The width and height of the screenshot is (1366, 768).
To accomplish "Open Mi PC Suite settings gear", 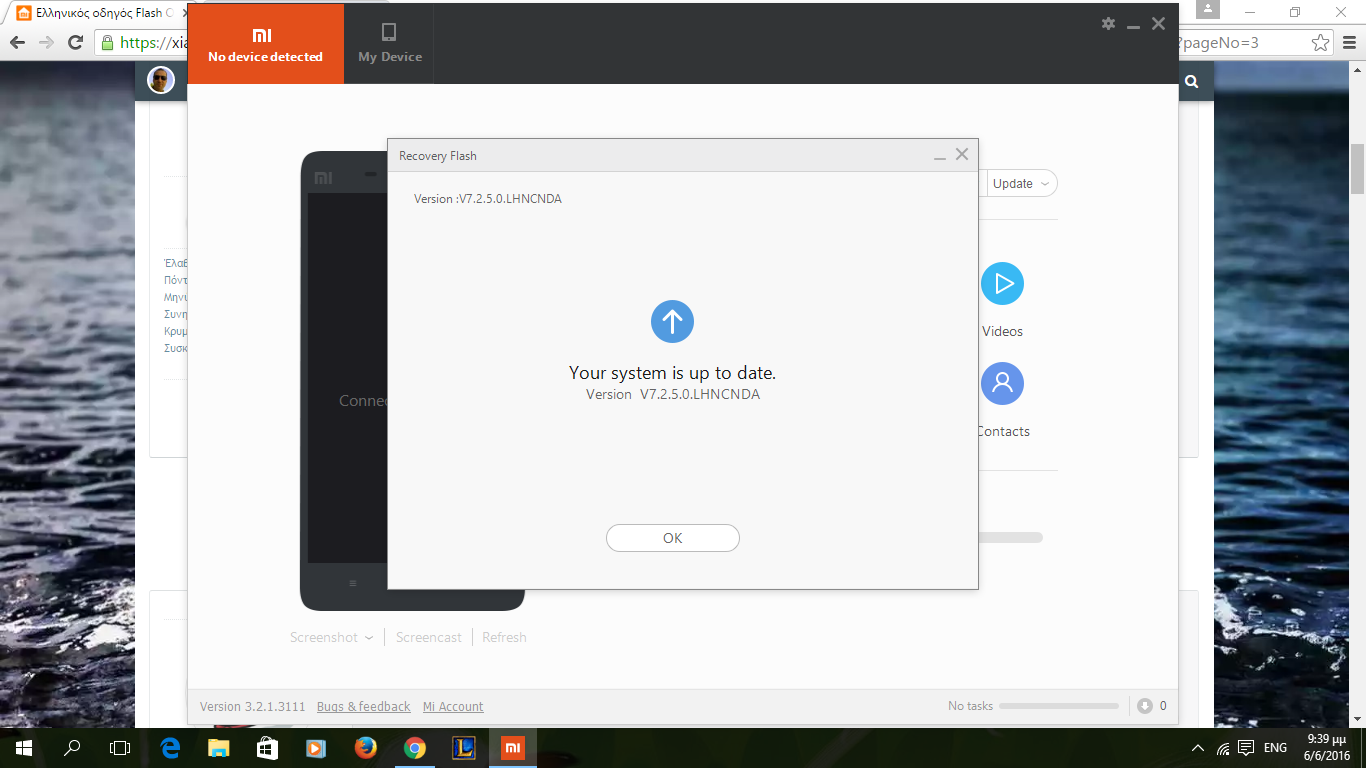I will point(1108,24).
